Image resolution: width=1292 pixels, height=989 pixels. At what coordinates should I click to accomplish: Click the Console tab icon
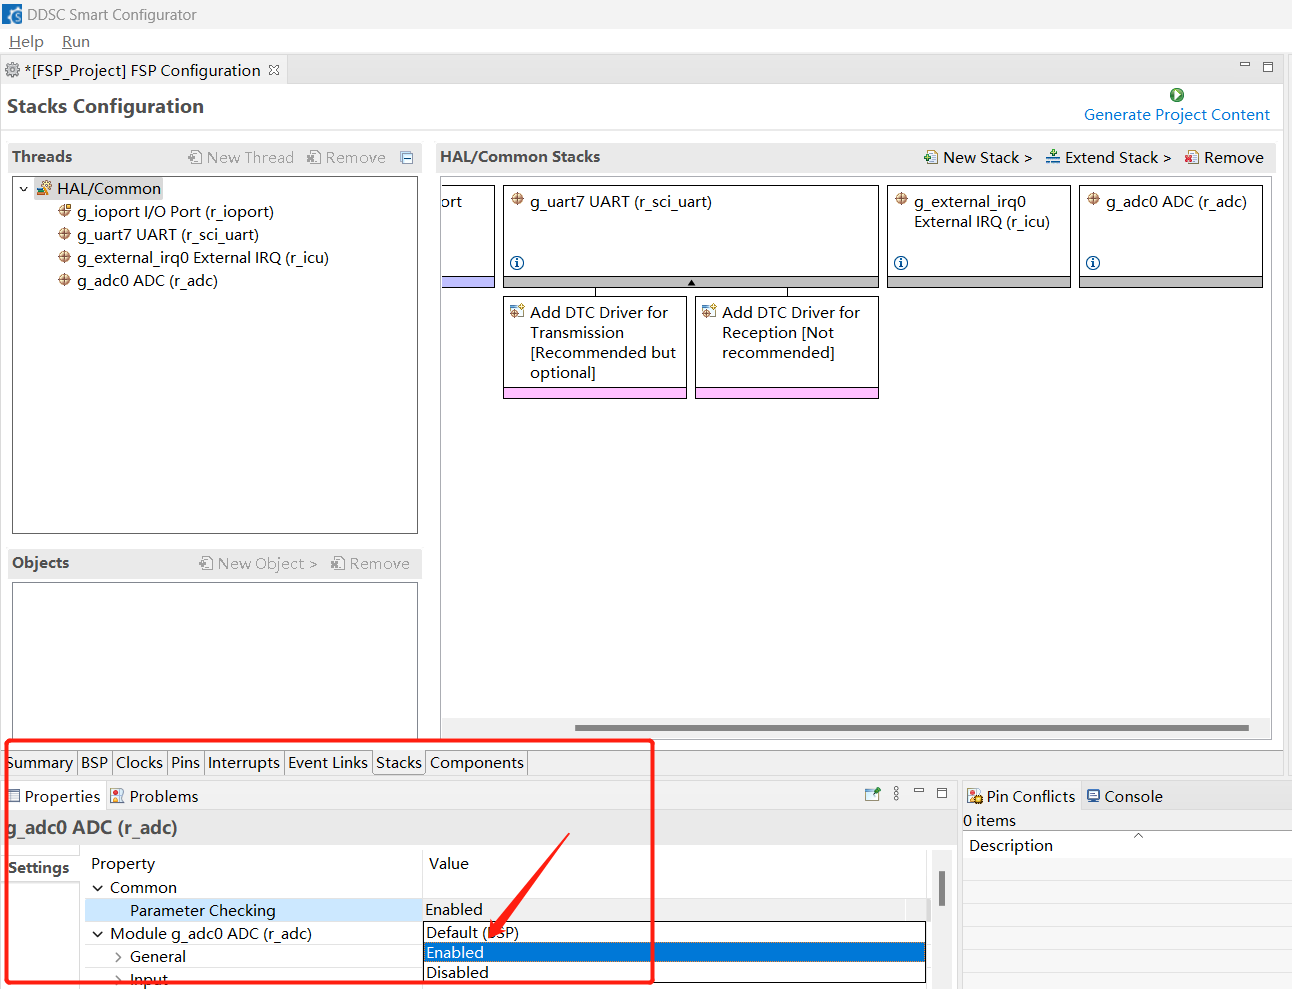coord(1093,796)
